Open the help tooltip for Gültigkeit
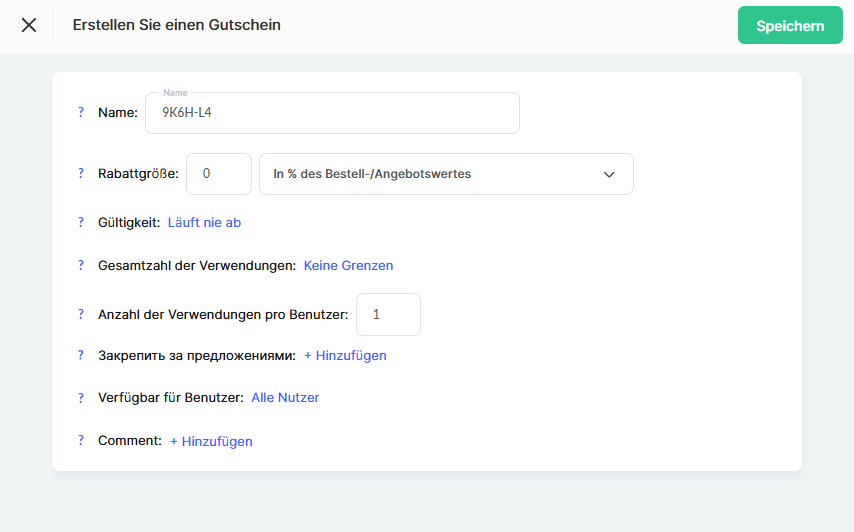854x532 pixels. (81, 223)
